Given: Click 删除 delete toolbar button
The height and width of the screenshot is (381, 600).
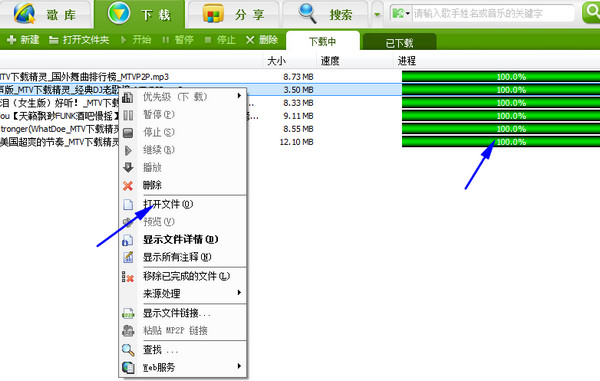Looking at the screenshot, I should coord(262,39).
